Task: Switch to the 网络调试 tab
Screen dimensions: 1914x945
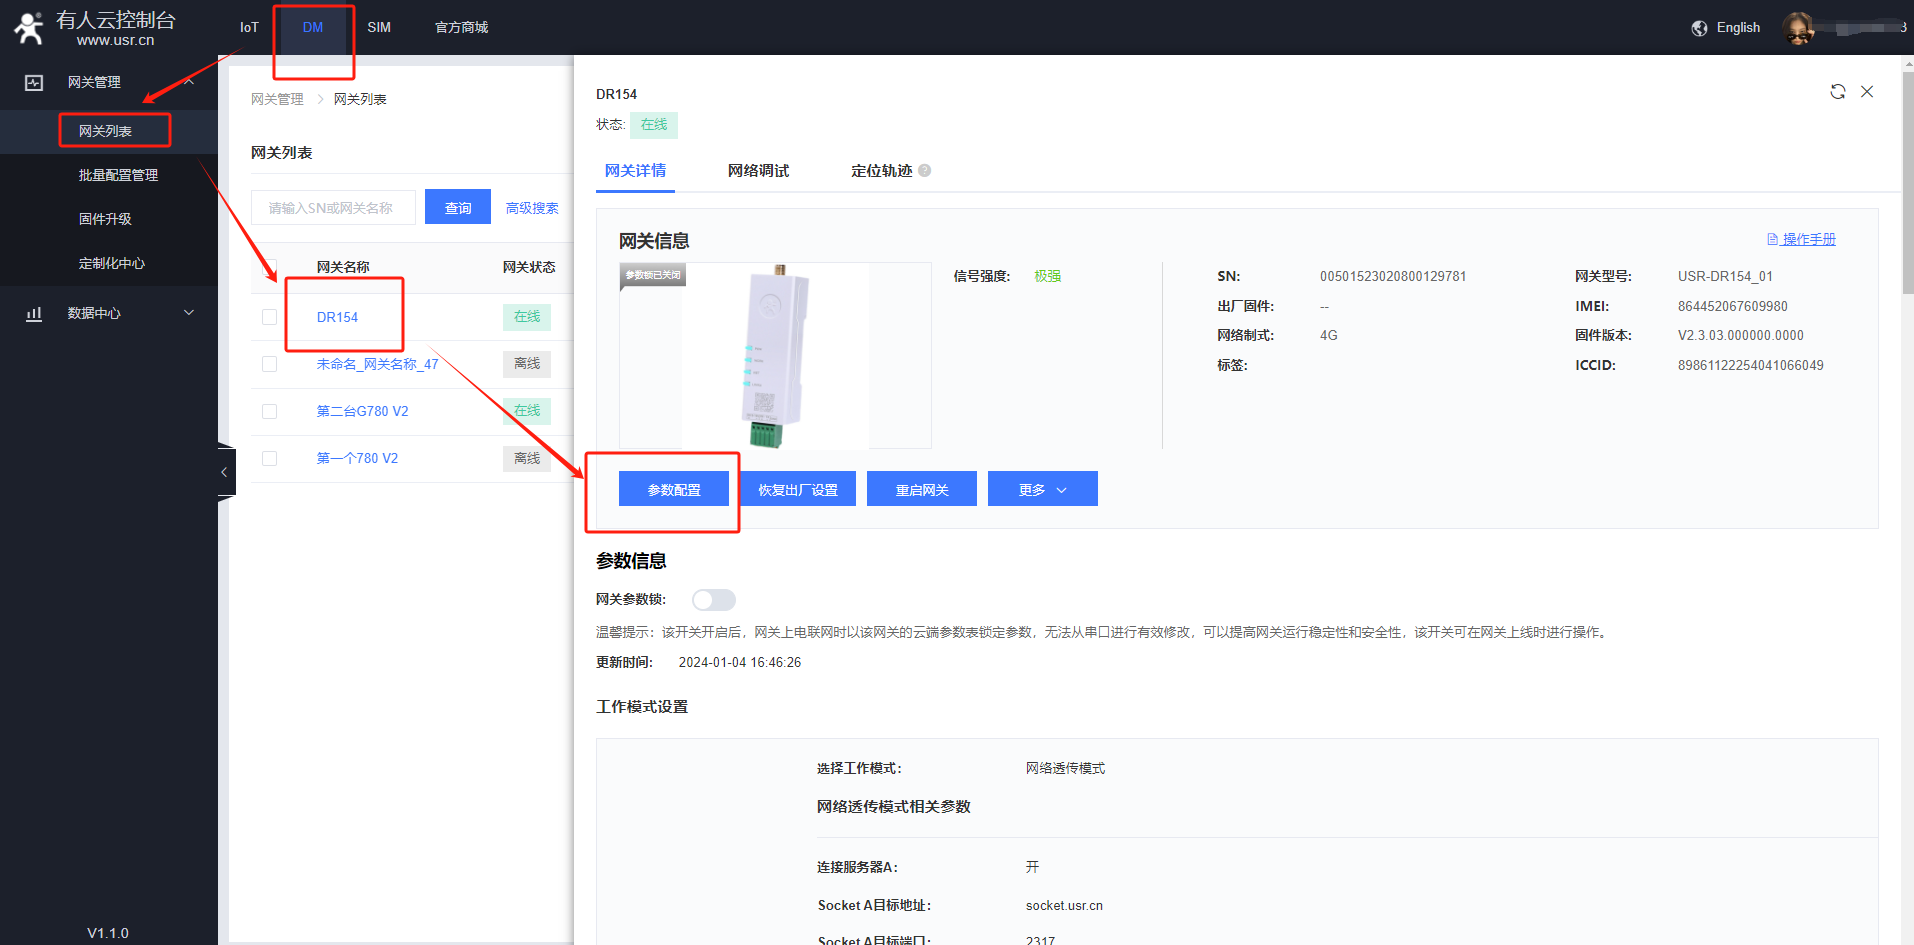Action: [758, 171]
